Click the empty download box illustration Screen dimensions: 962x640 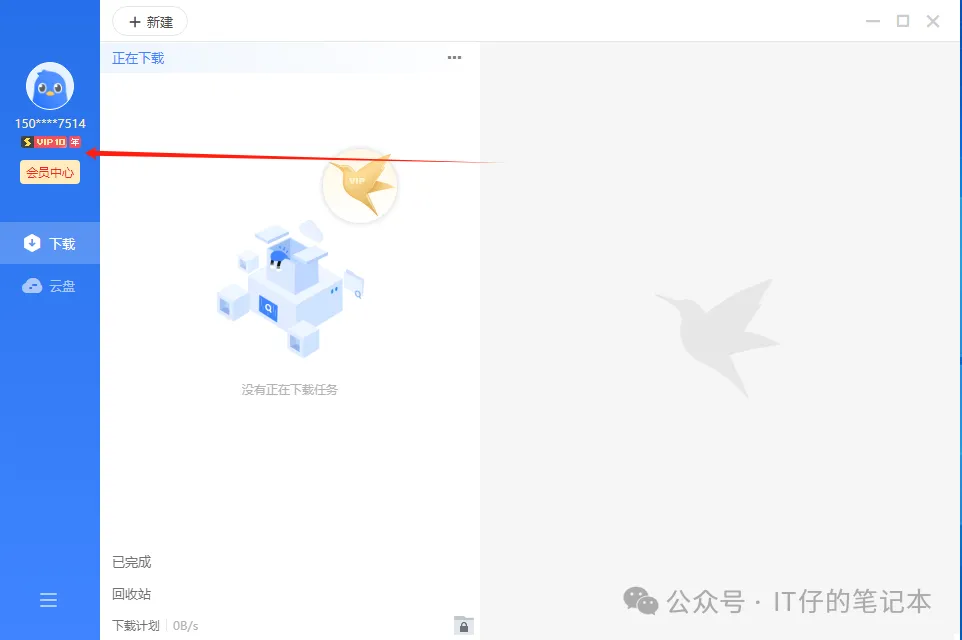click(290, 288)
